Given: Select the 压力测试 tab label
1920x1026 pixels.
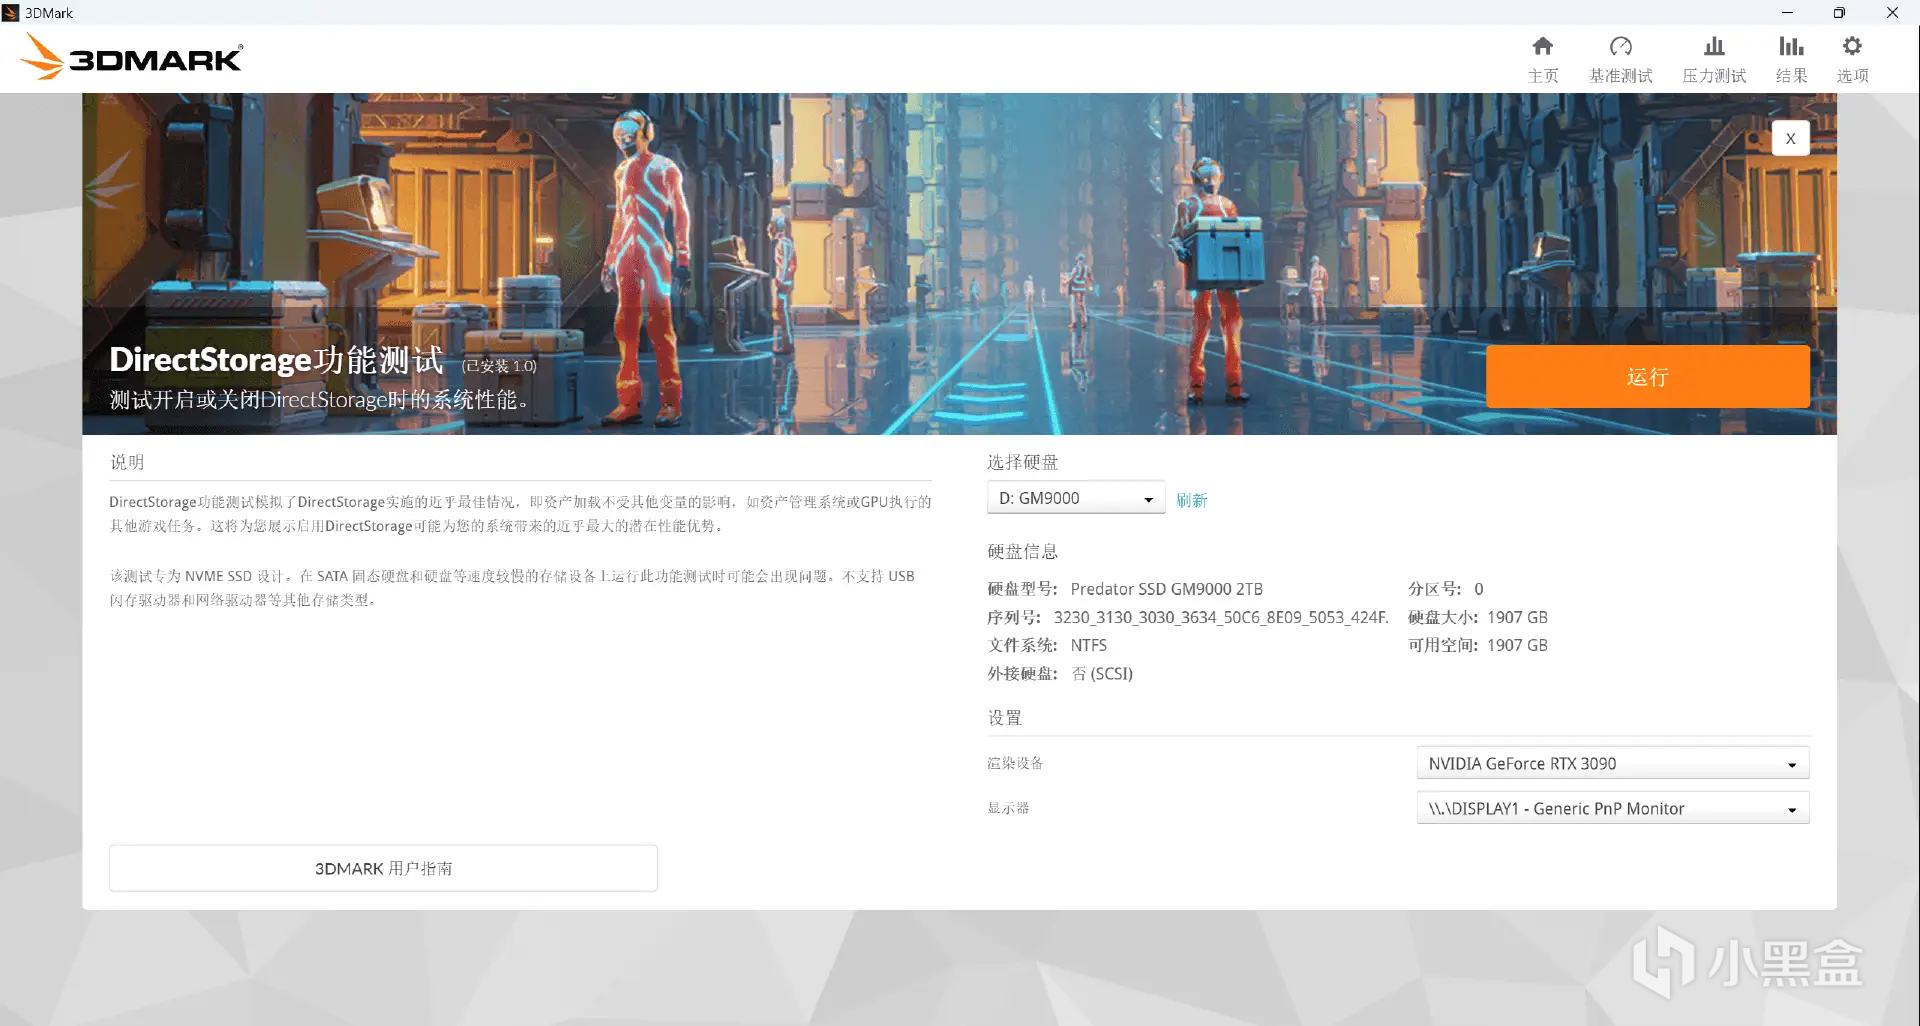Looking at the screenshot, I should (1714, 76).
